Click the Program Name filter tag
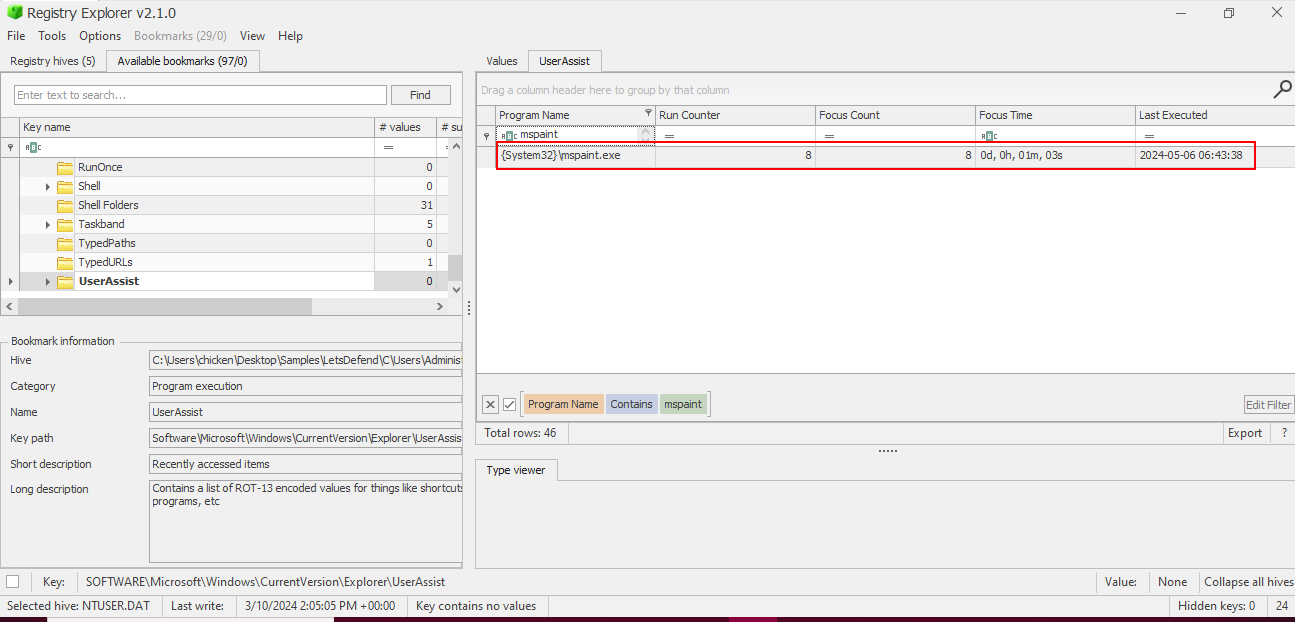Screen dimensions: 1295x622 (x=563, y=404)
